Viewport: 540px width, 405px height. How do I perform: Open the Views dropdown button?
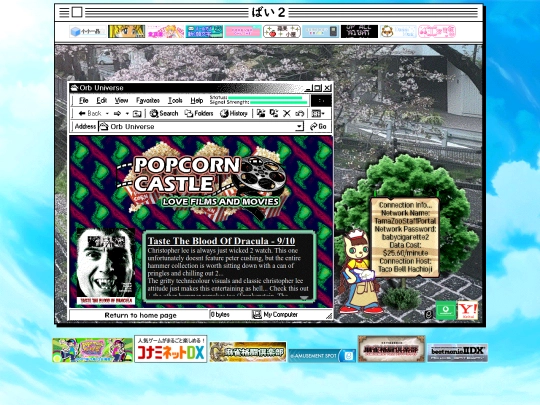click(x=318, y=113)
